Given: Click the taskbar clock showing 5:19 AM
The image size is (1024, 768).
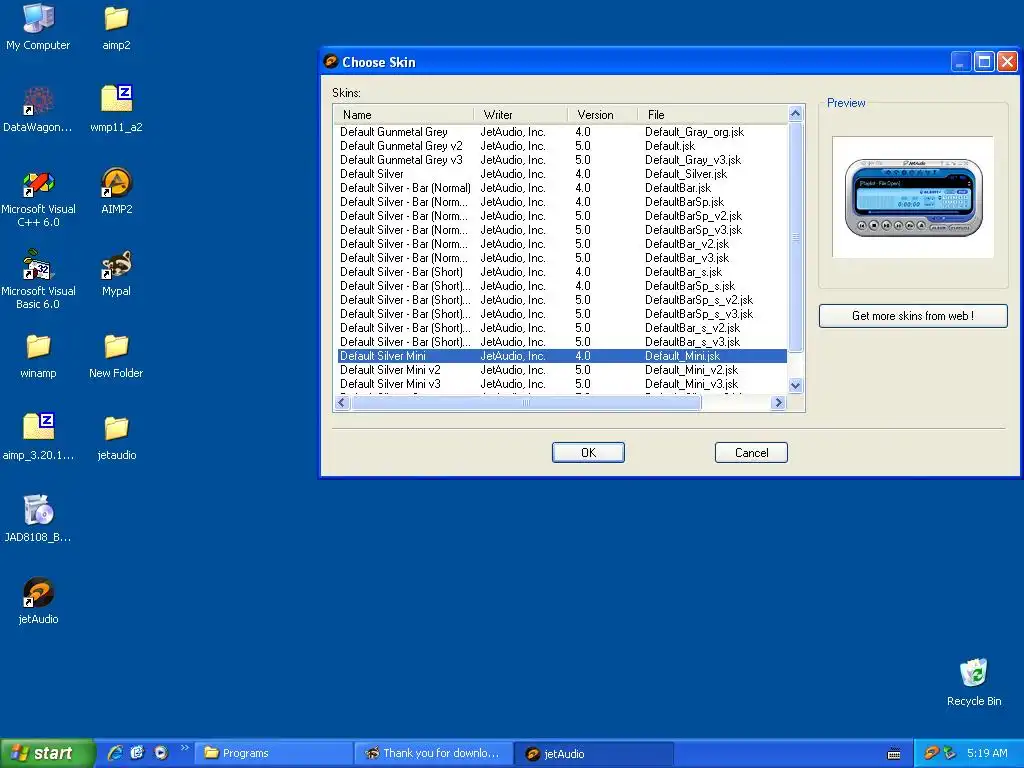Looking at the screenshot, I should [x=987, y=753].
